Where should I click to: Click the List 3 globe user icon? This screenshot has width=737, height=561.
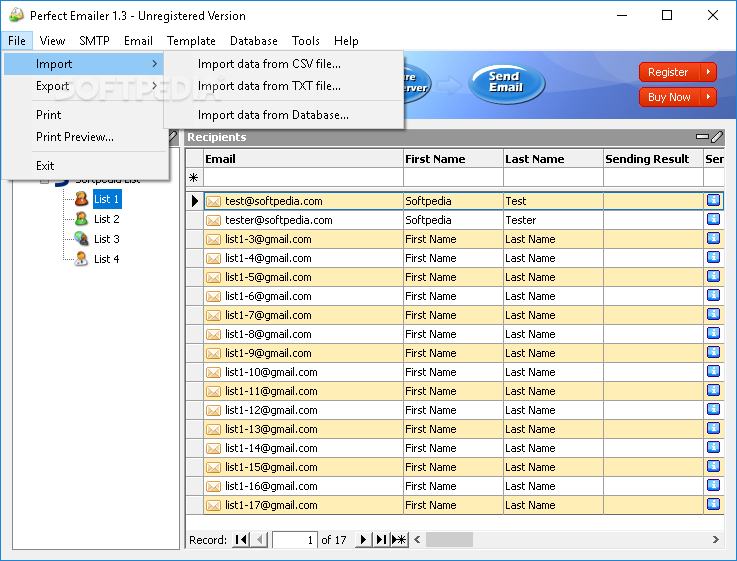[81, 239]
